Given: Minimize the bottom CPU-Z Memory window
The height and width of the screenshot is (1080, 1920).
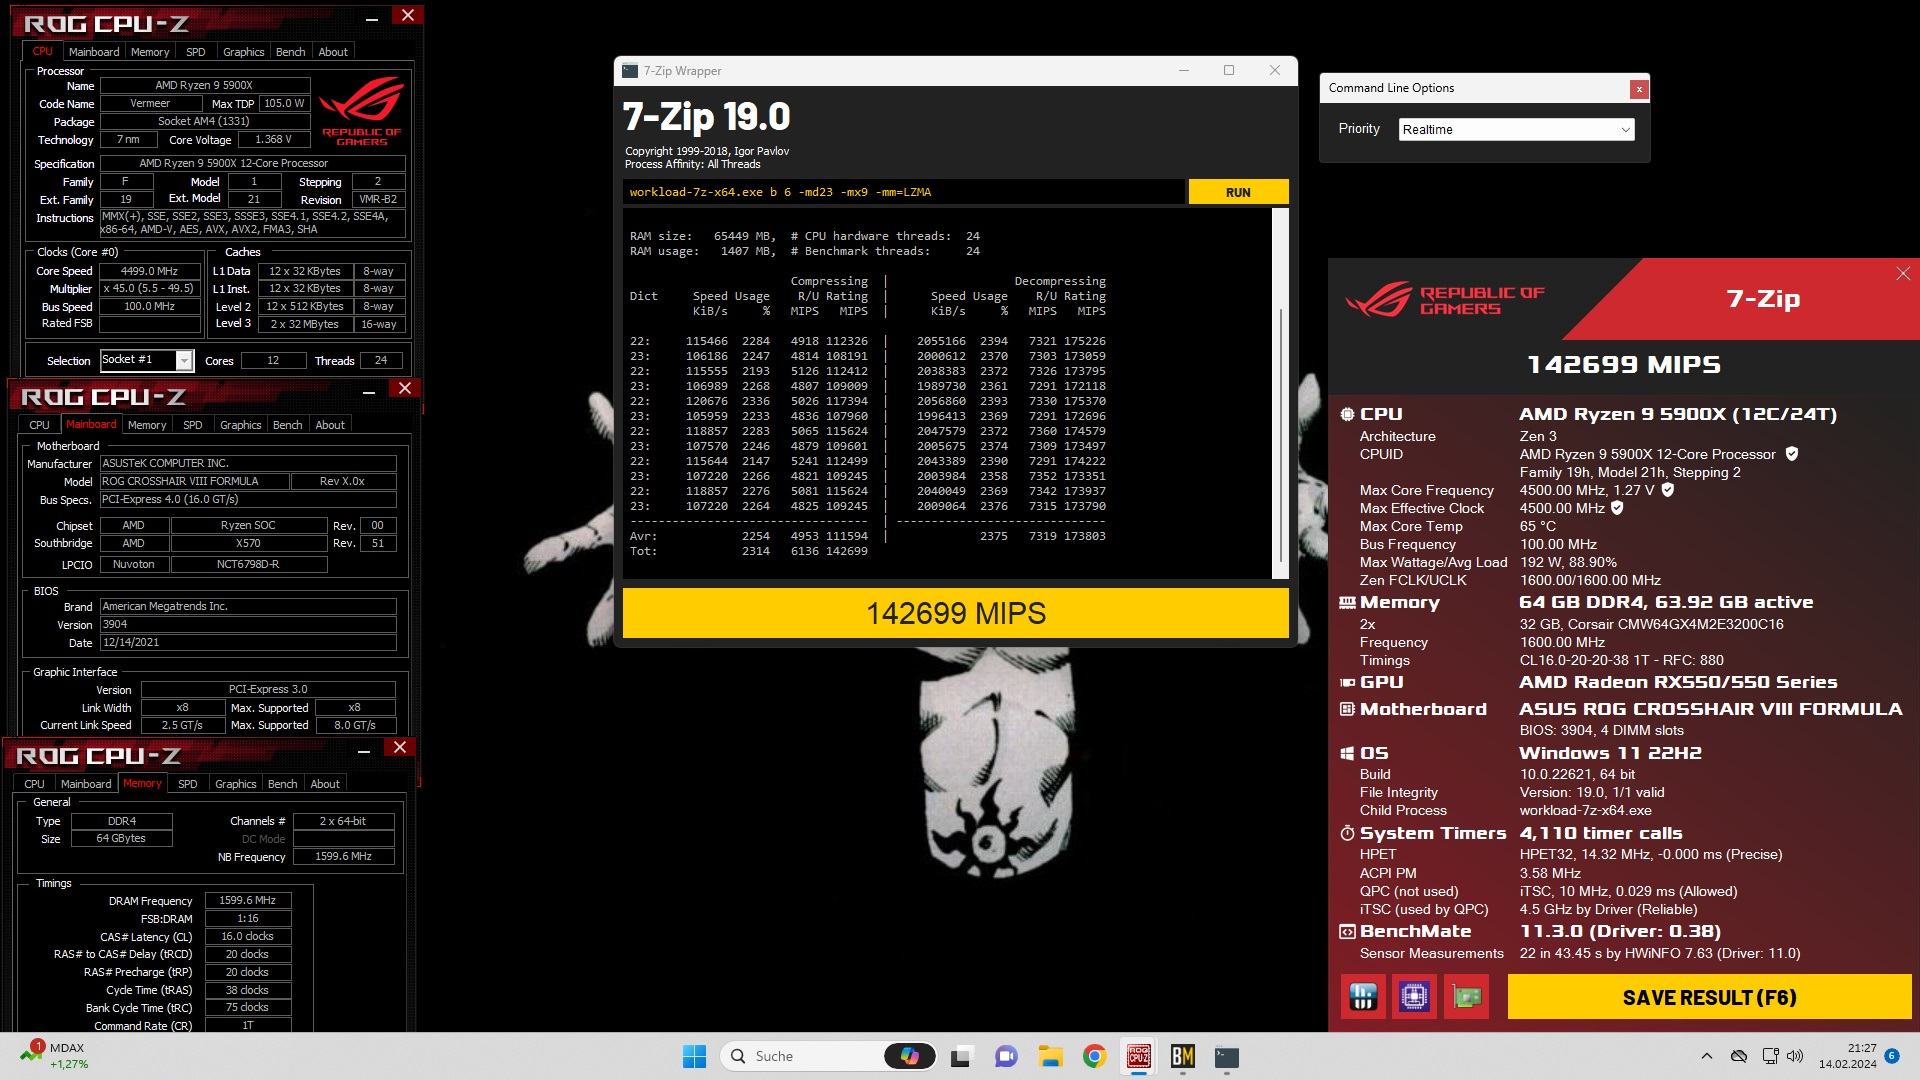Looking at the screenshot, I should [x=364, y=751].
